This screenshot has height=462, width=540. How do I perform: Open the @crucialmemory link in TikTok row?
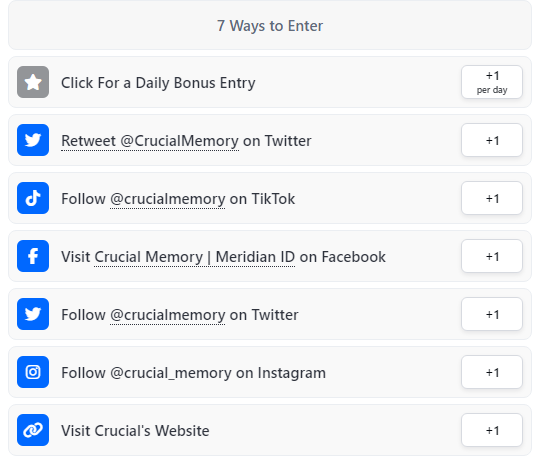[167, 199]
